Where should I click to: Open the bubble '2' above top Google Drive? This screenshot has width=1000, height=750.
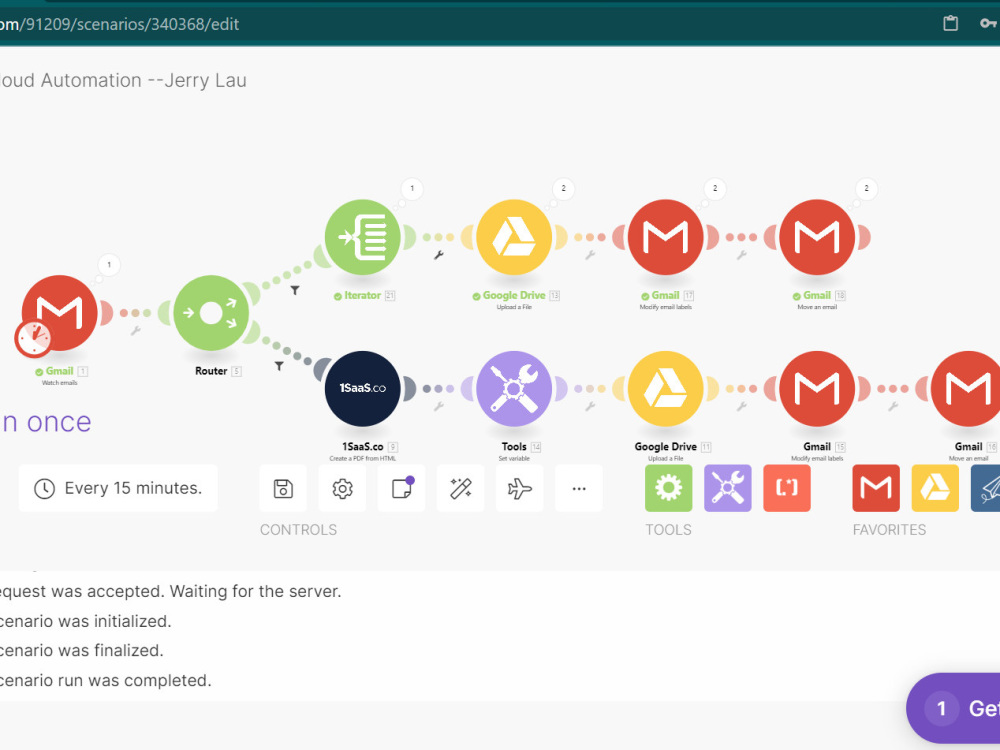(x=564, y=189)
